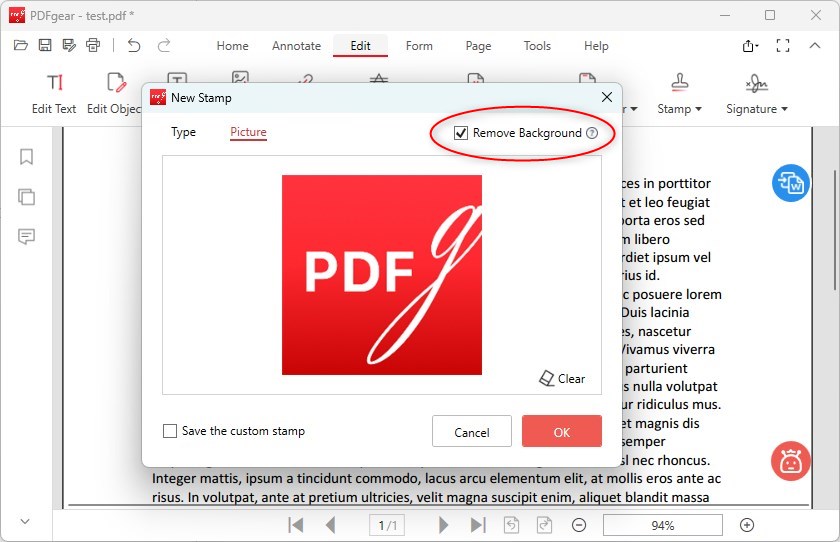Open the red AI chatbot assistant icon
This screenshot has width=840, height=542.
tap(790, 461)
